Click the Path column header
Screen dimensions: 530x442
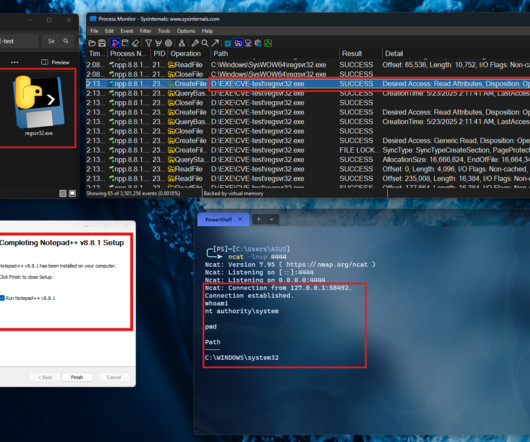274,53
